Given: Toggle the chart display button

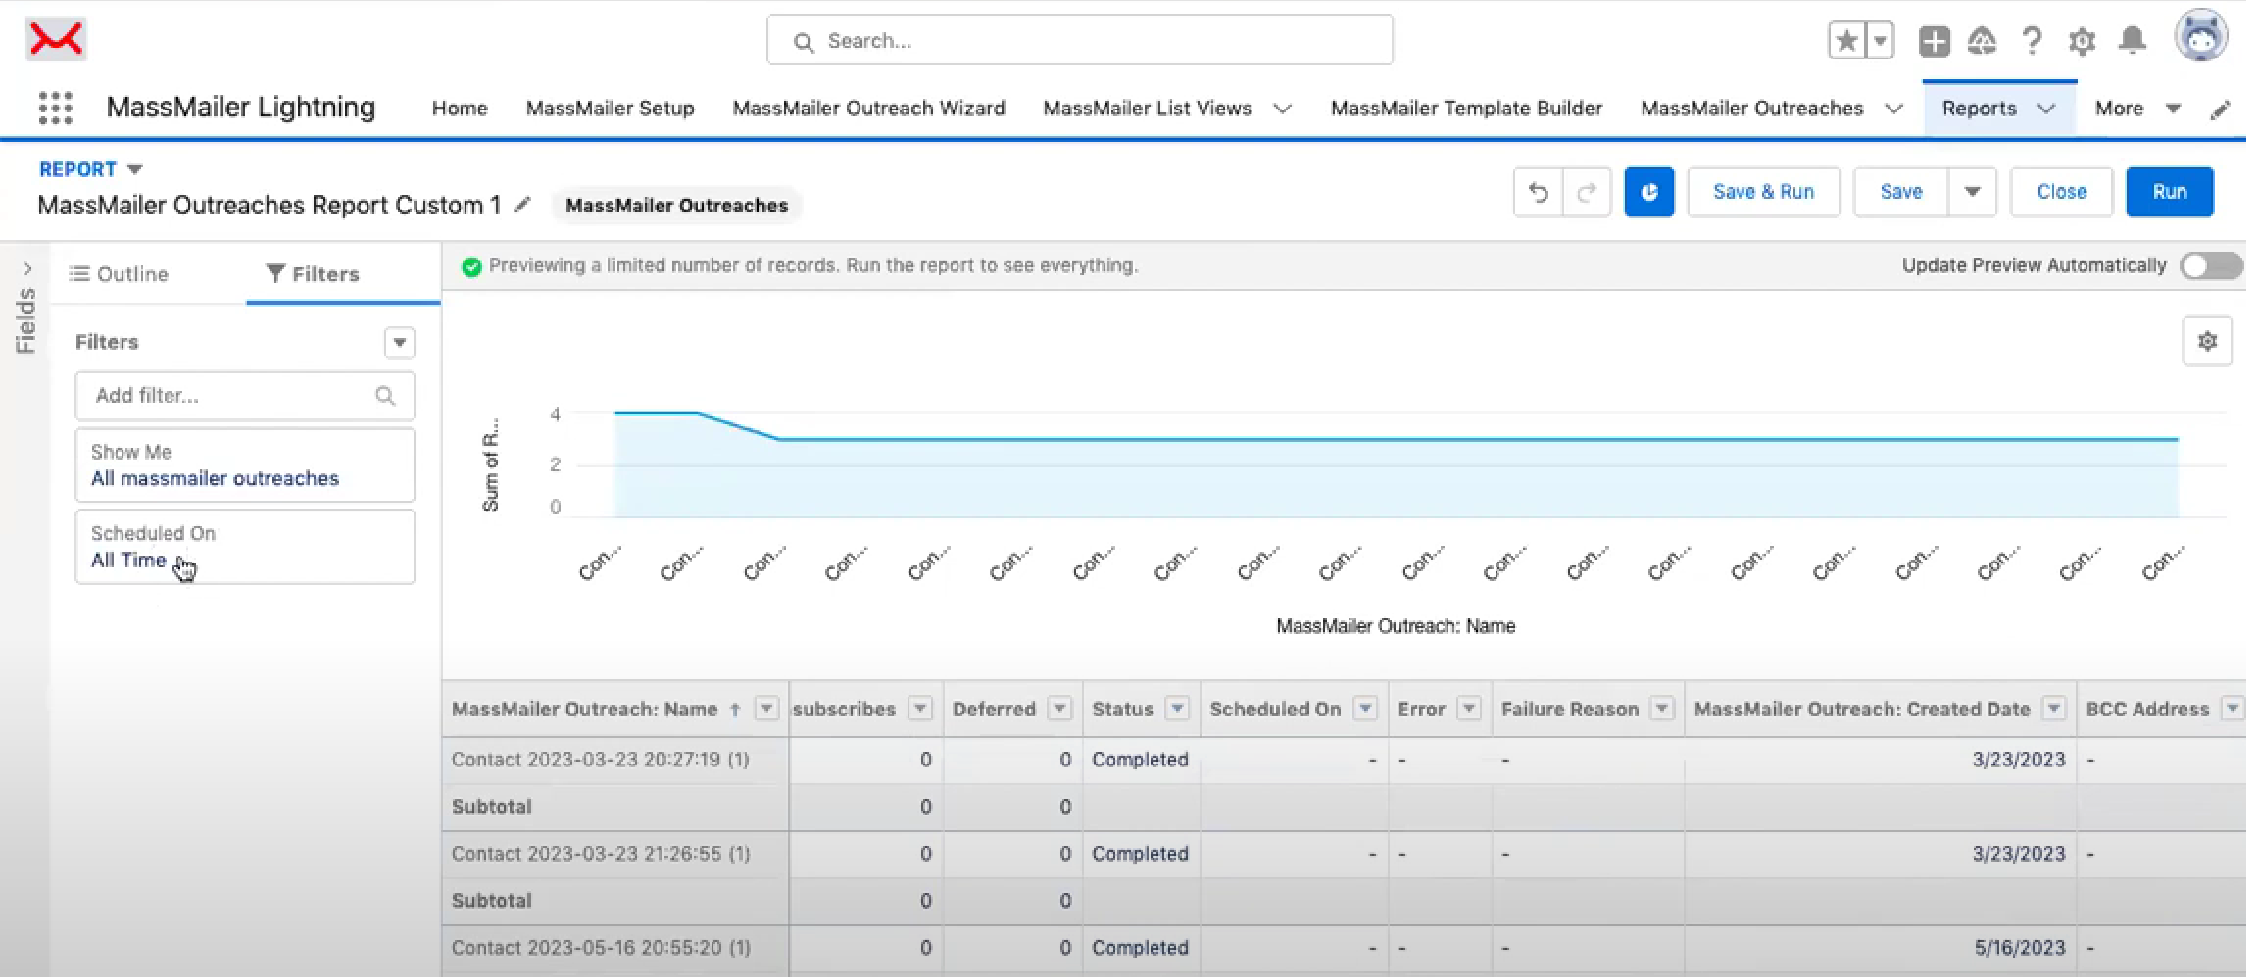Looking at the screenshot, I should click(1649, 192).
